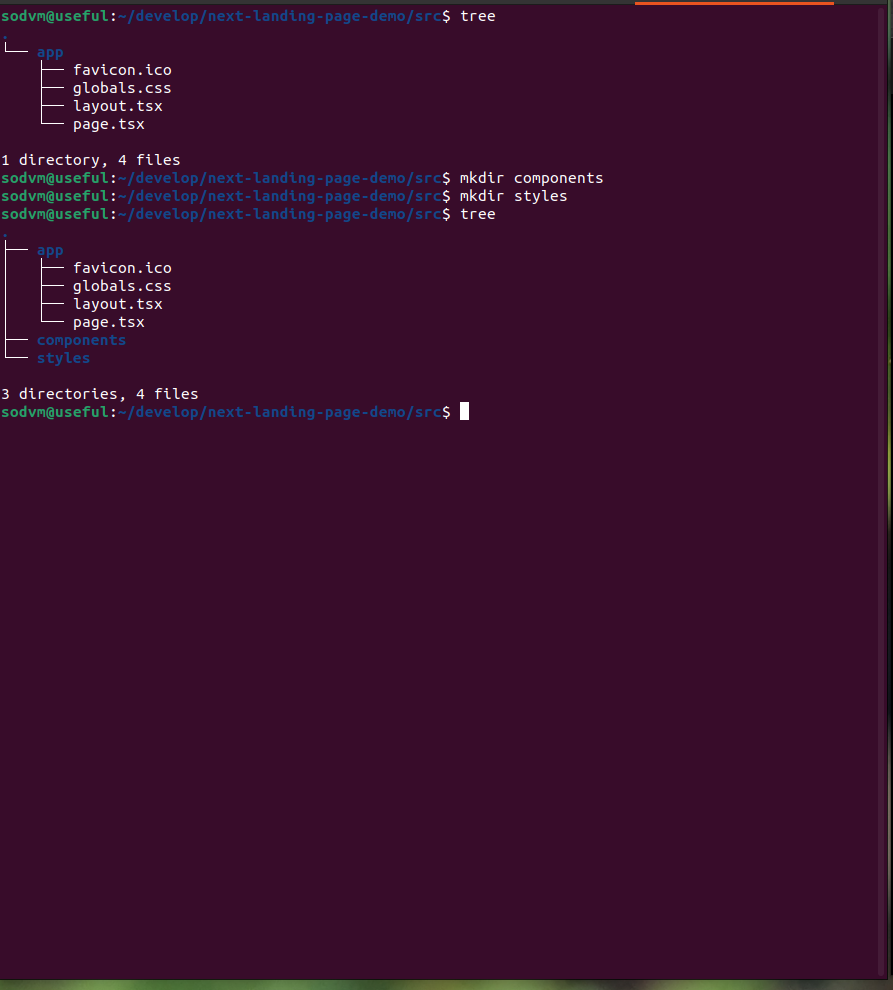The width and height of the screenshot is (893, 990).
Task: Select the app folder in the second tree output
Action: click(49, 250)
